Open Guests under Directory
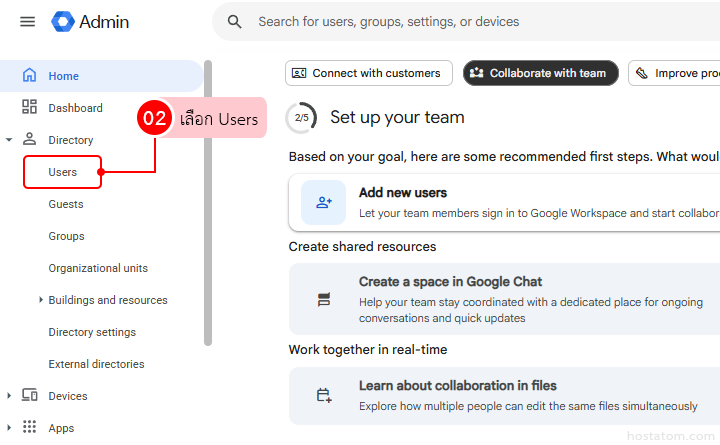720x445 pixels. tap(66, 204)
